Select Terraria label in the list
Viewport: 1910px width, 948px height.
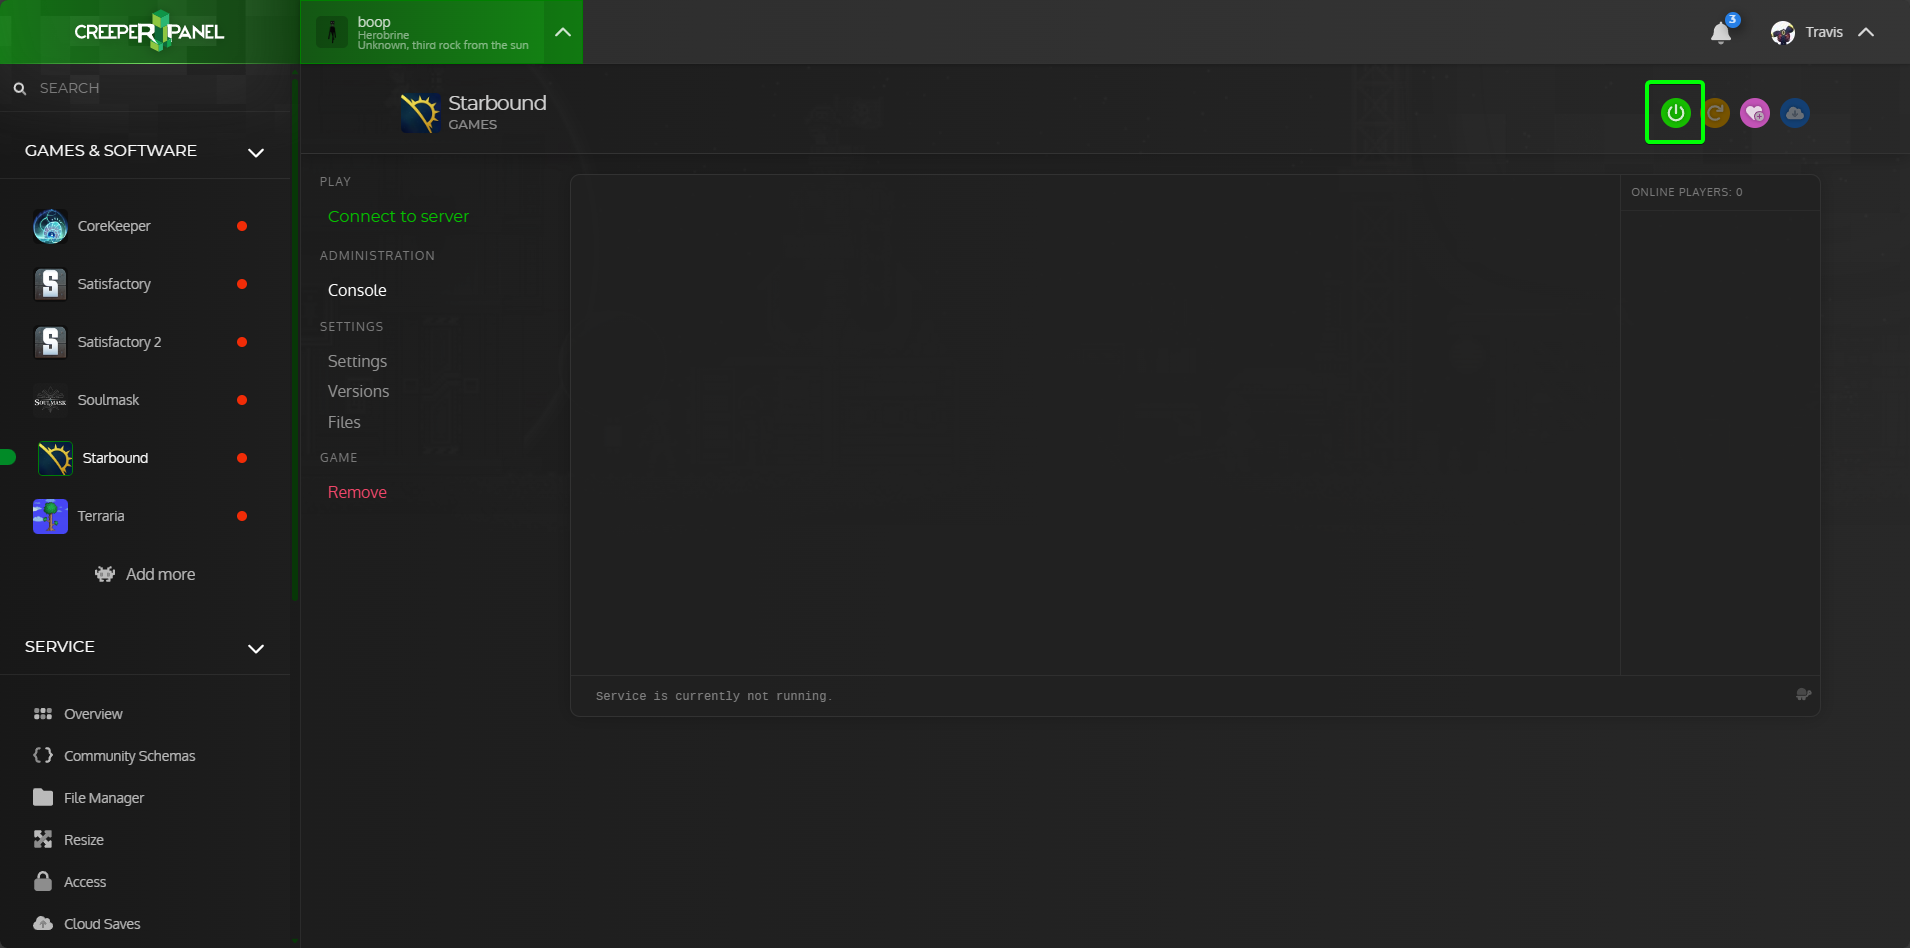101,516
